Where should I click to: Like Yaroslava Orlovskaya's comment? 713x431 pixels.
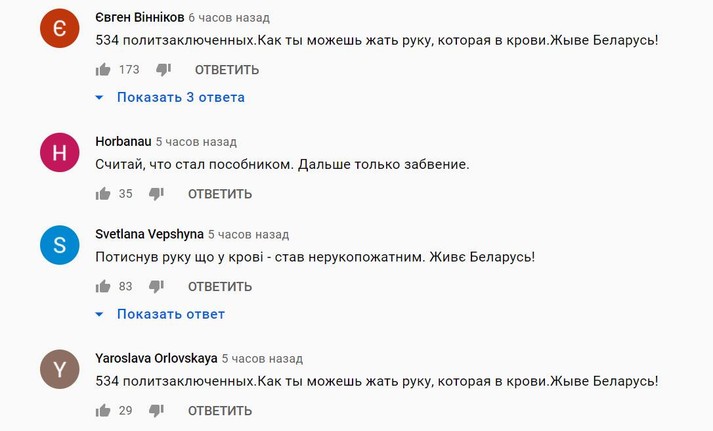pyautogui.click(x=103, y=411)
